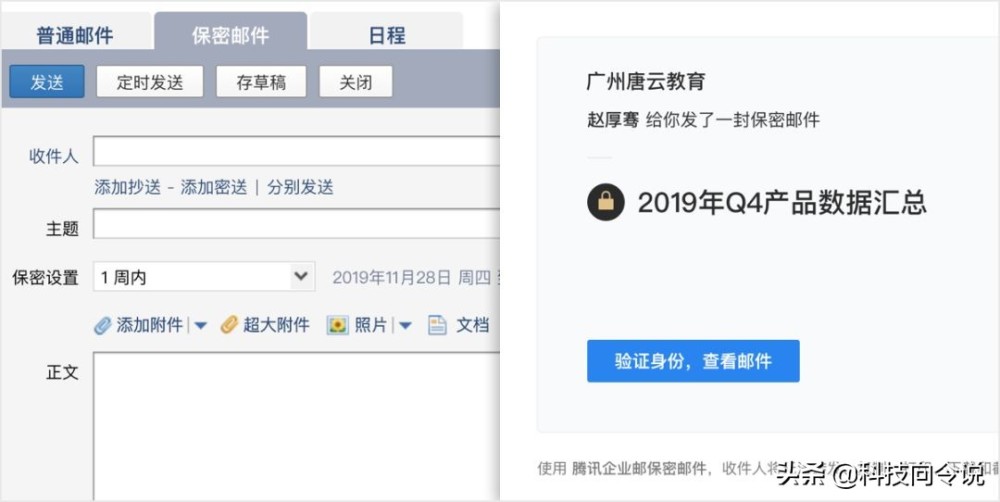Open the 保密设置 dropdown showing 1 周内

tap(204, 277)
